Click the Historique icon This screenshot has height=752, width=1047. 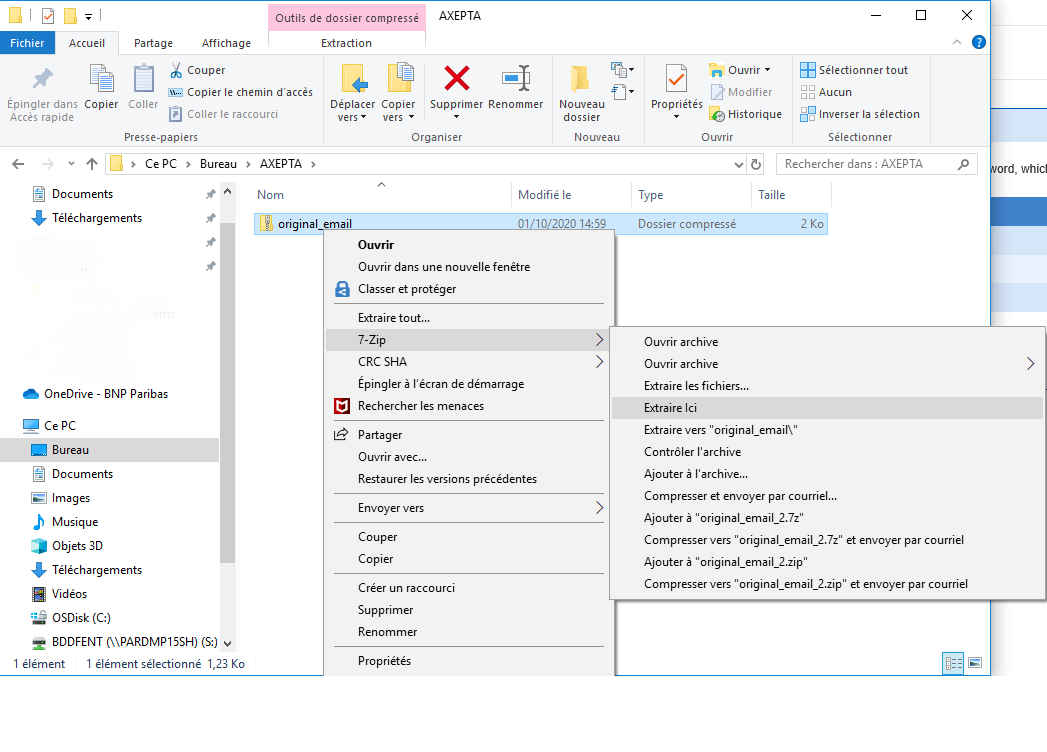click(716, 114)
